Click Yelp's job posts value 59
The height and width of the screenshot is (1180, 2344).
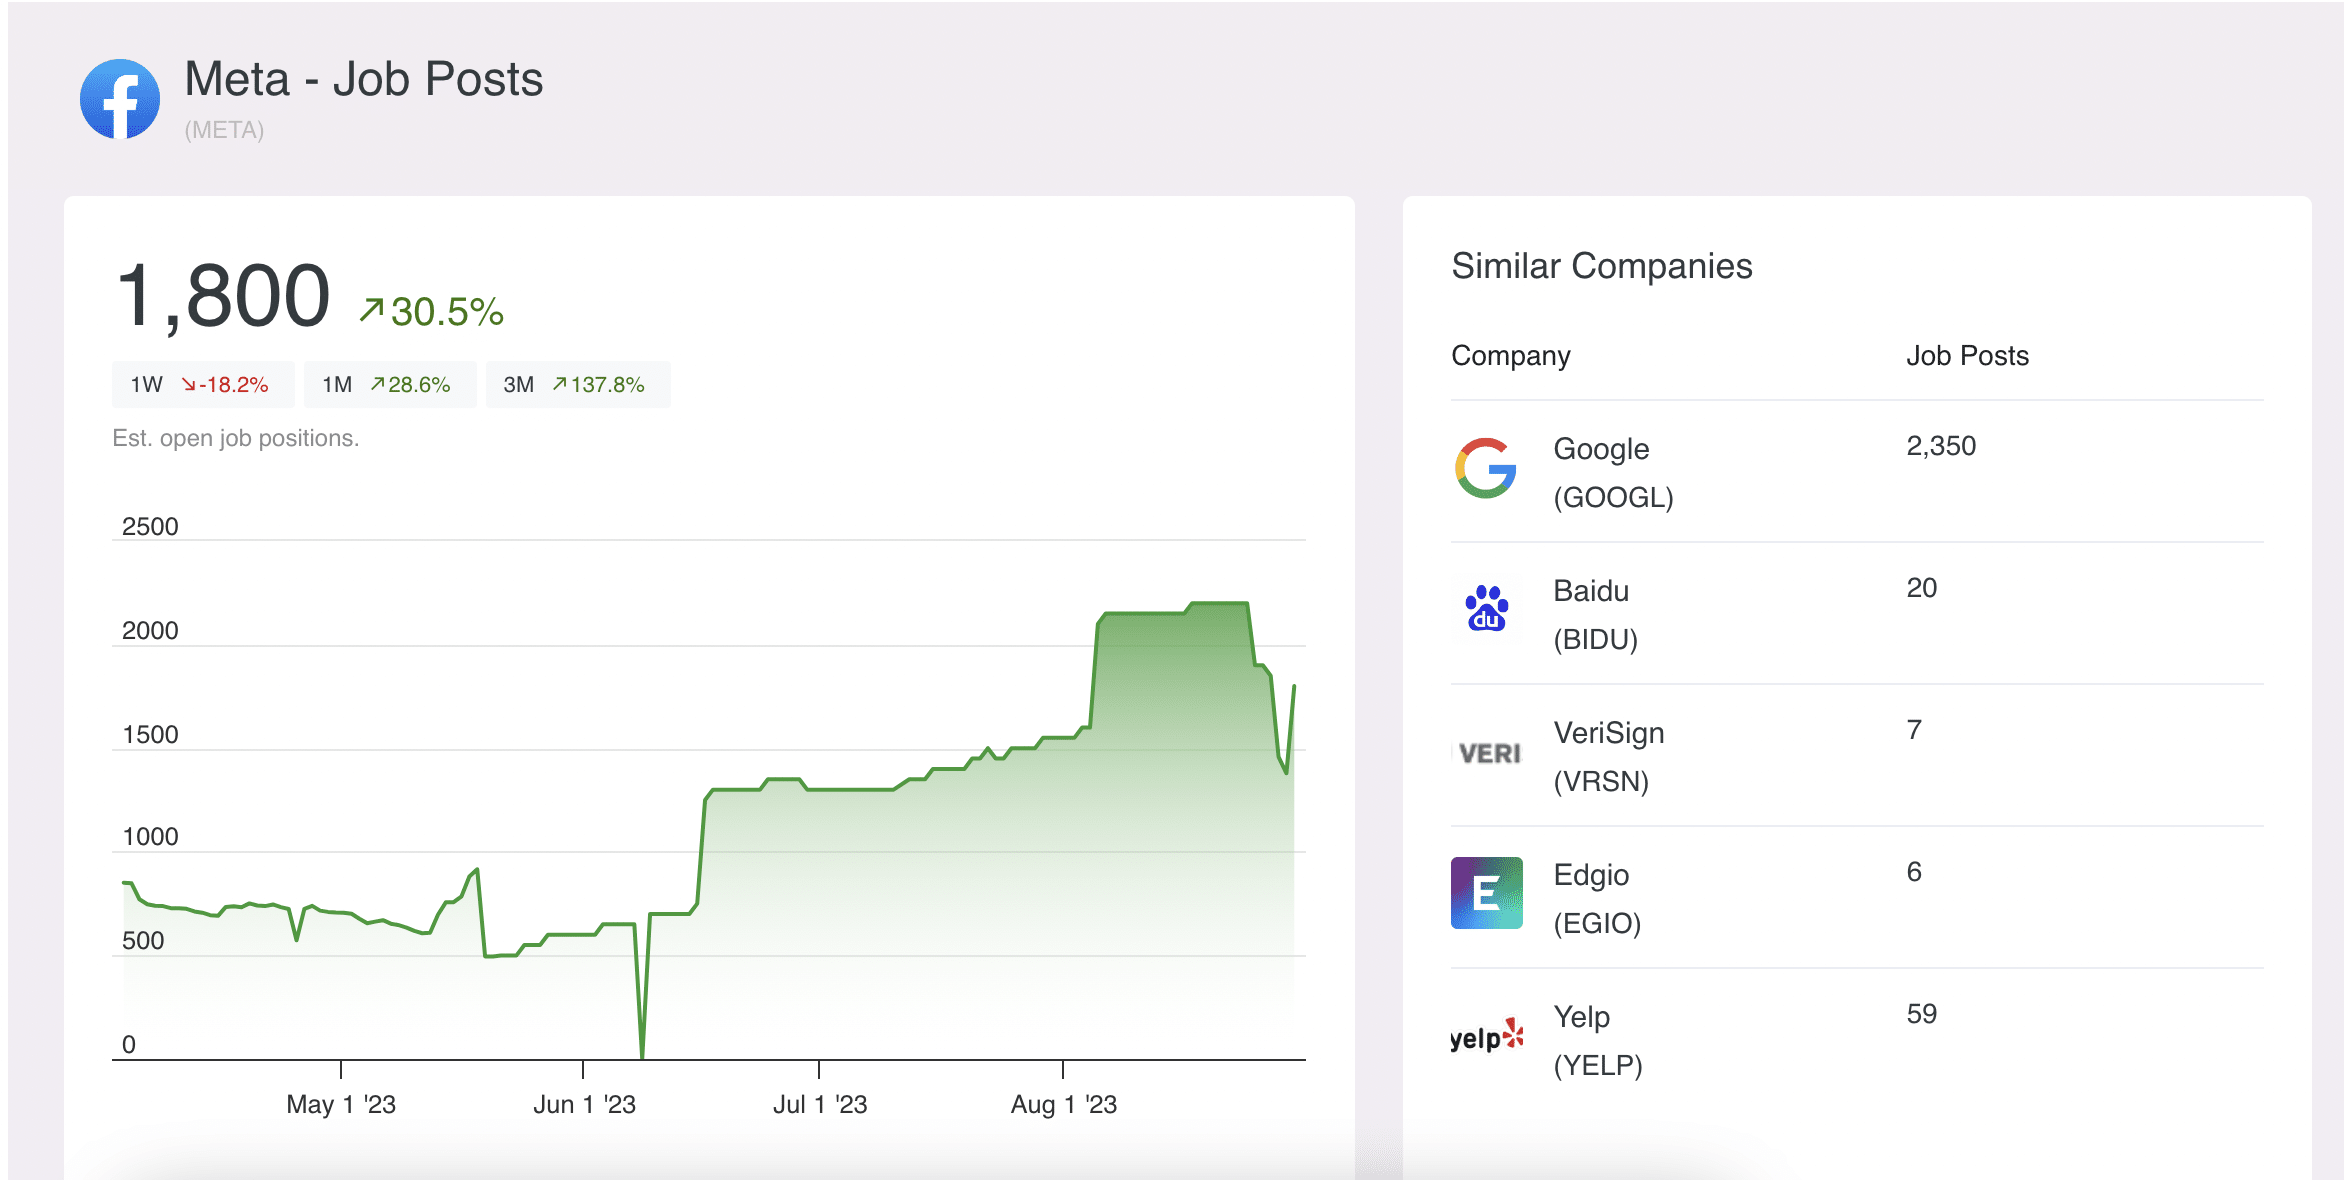pos(1921,1014)
